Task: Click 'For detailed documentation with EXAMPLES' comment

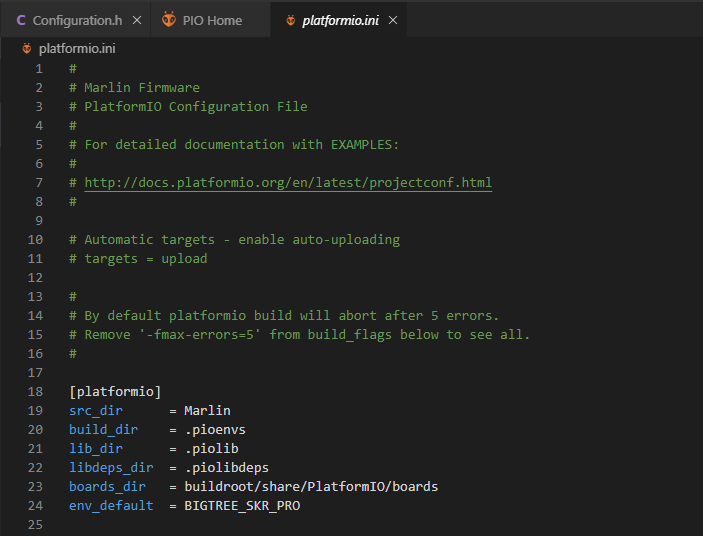Action: pos(241,145)
